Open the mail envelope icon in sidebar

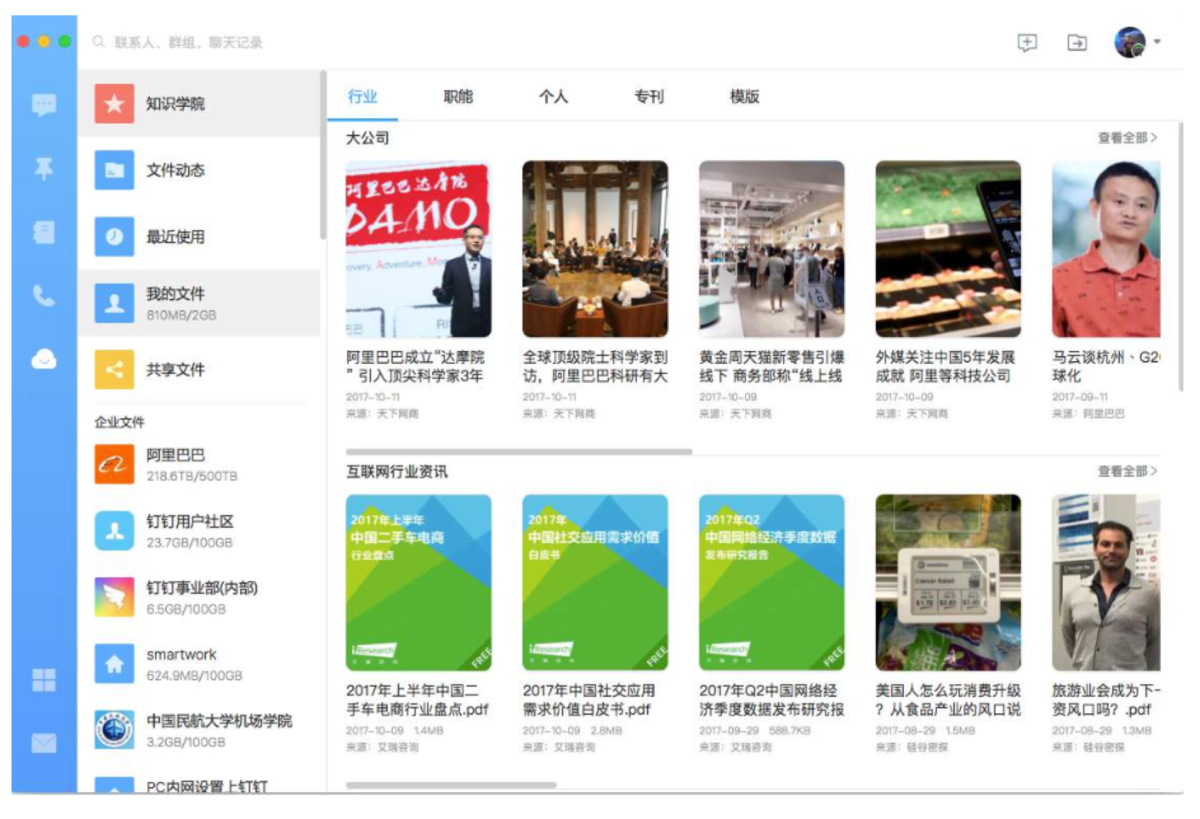click(44, 744)
